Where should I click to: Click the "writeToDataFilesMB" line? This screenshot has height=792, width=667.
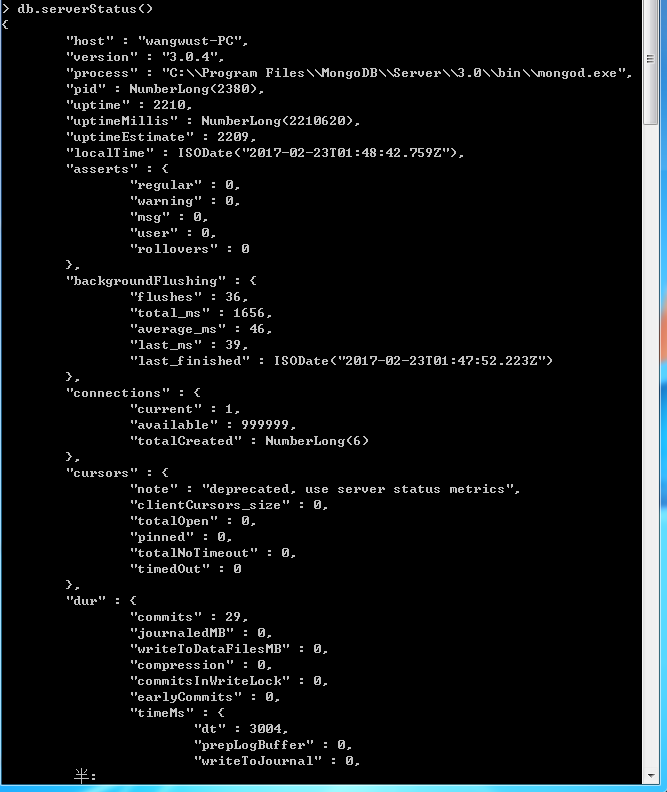pos(229,649)
